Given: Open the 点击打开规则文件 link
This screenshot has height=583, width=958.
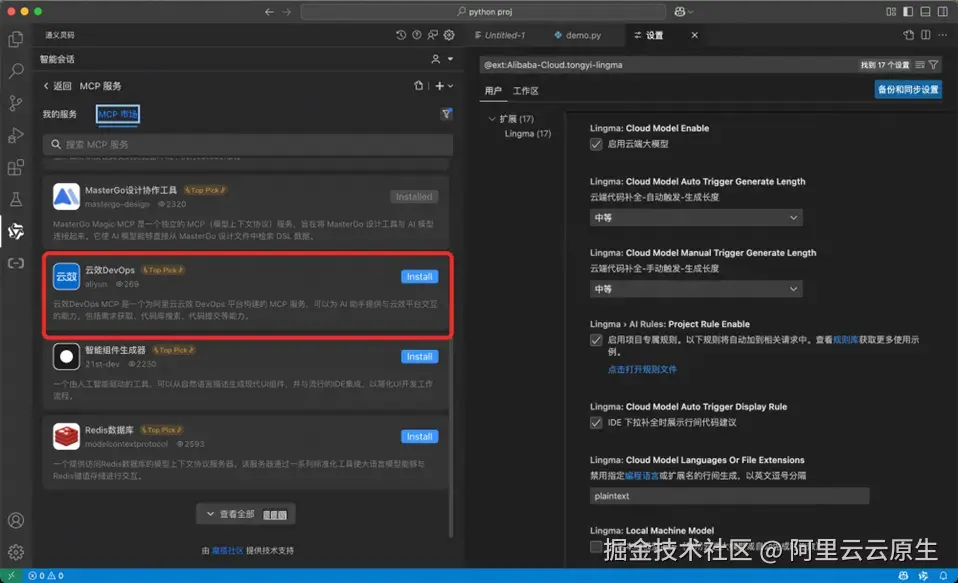Looking at the screenshot, I should click(x=642, y=370).
